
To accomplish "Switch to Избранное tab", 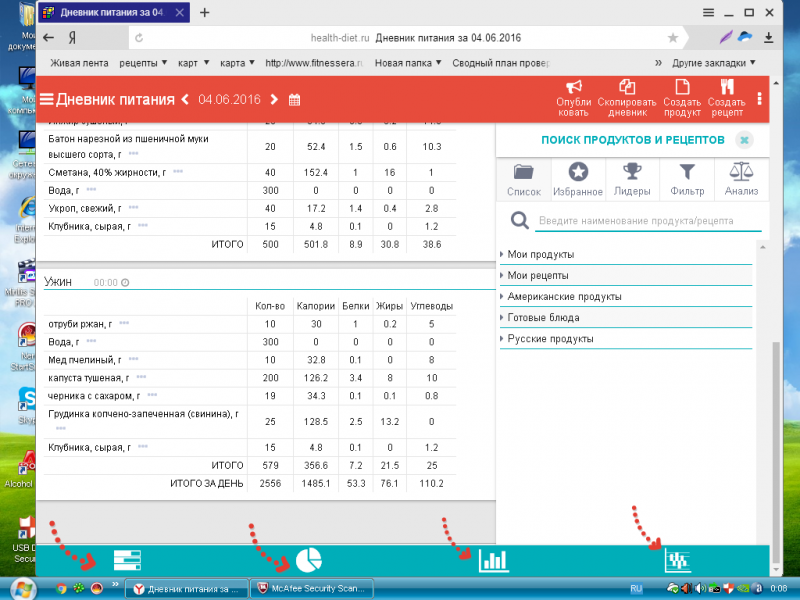I will tap(578, 179).
